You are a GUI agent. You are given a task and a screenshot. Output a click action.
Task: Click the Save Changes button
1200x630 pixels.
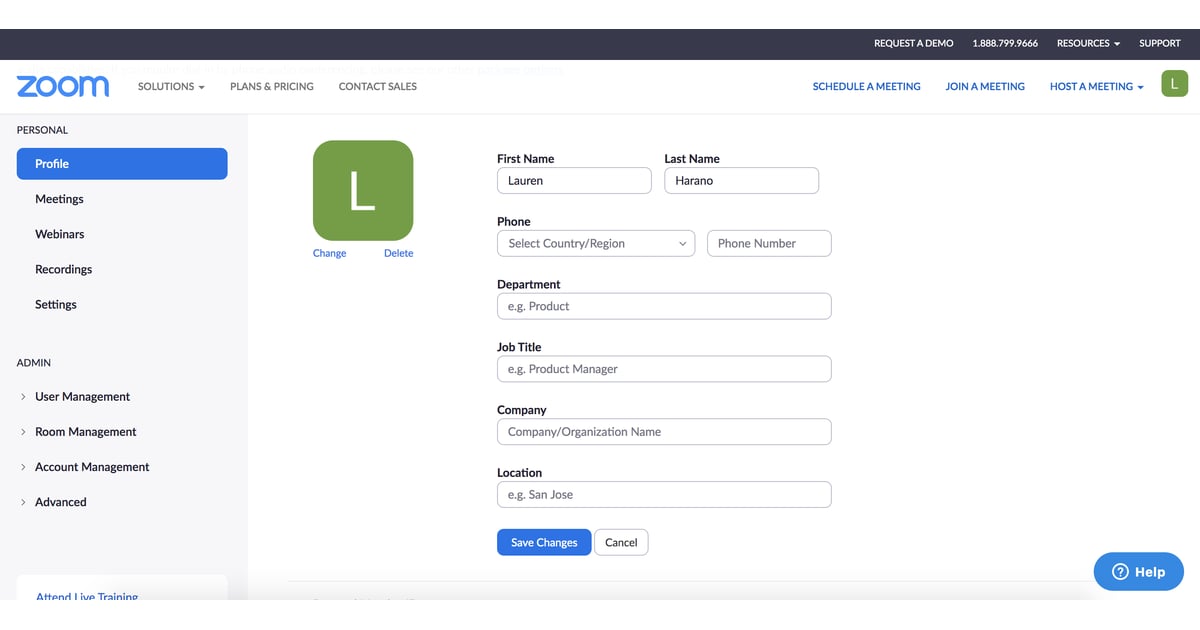pos(543,541)
